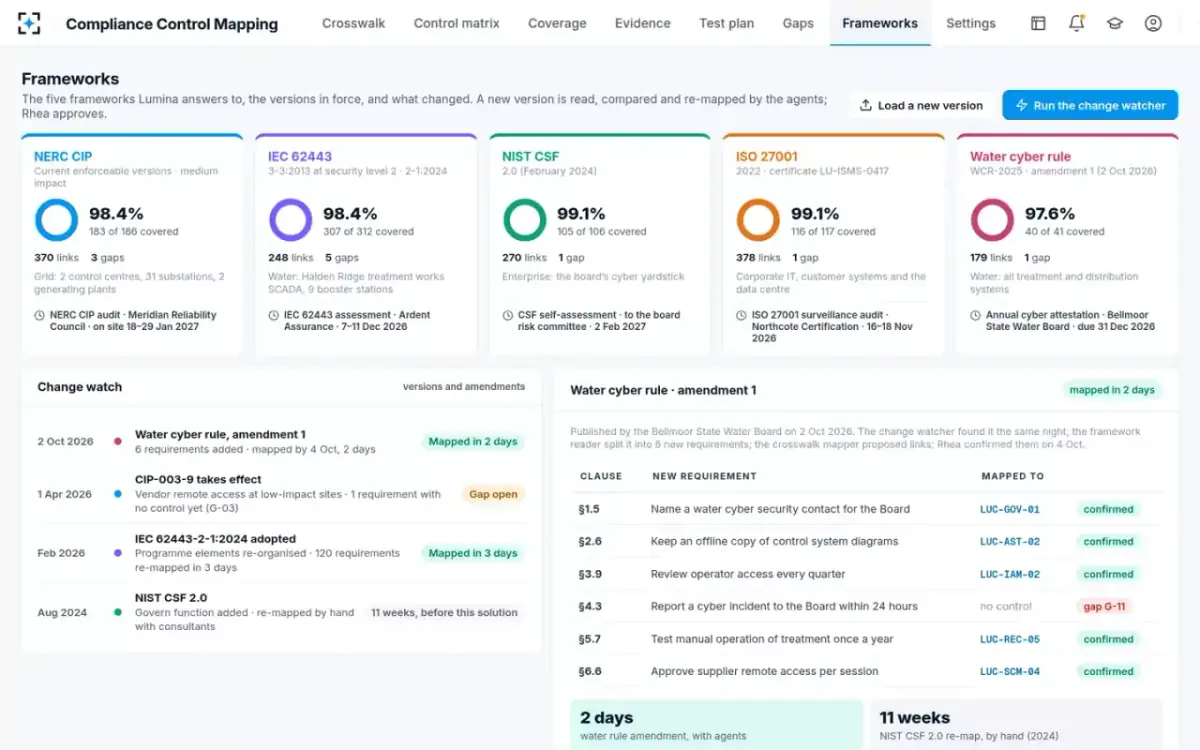This screenshot has height=750, width=1200.
Task: Open mapped control LUC-AST-02
Action: [1010, 542]
